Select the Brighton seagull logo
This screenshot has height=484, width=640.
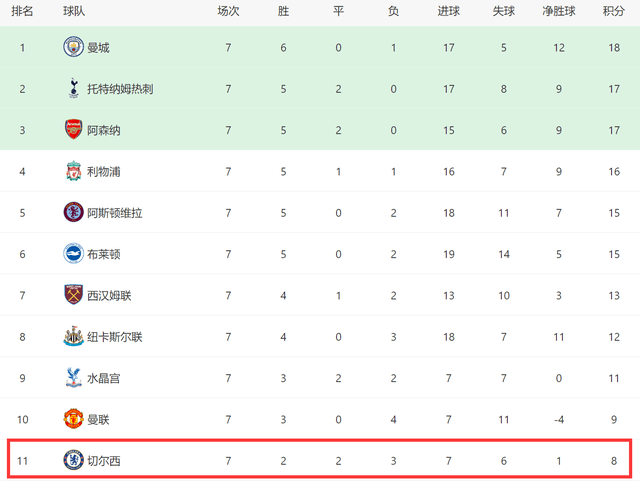click(x=73, y=253)
